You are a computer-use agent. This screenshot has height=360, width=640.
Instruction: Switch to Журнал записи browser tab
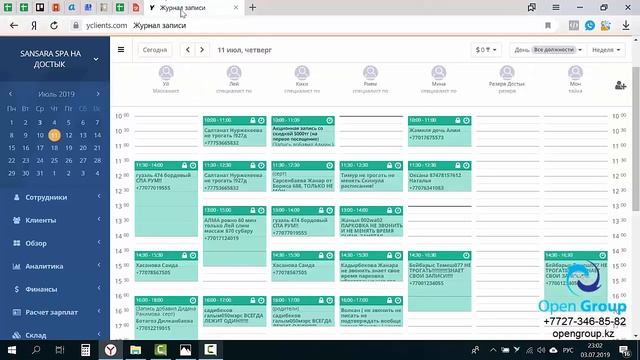[194, 8]
